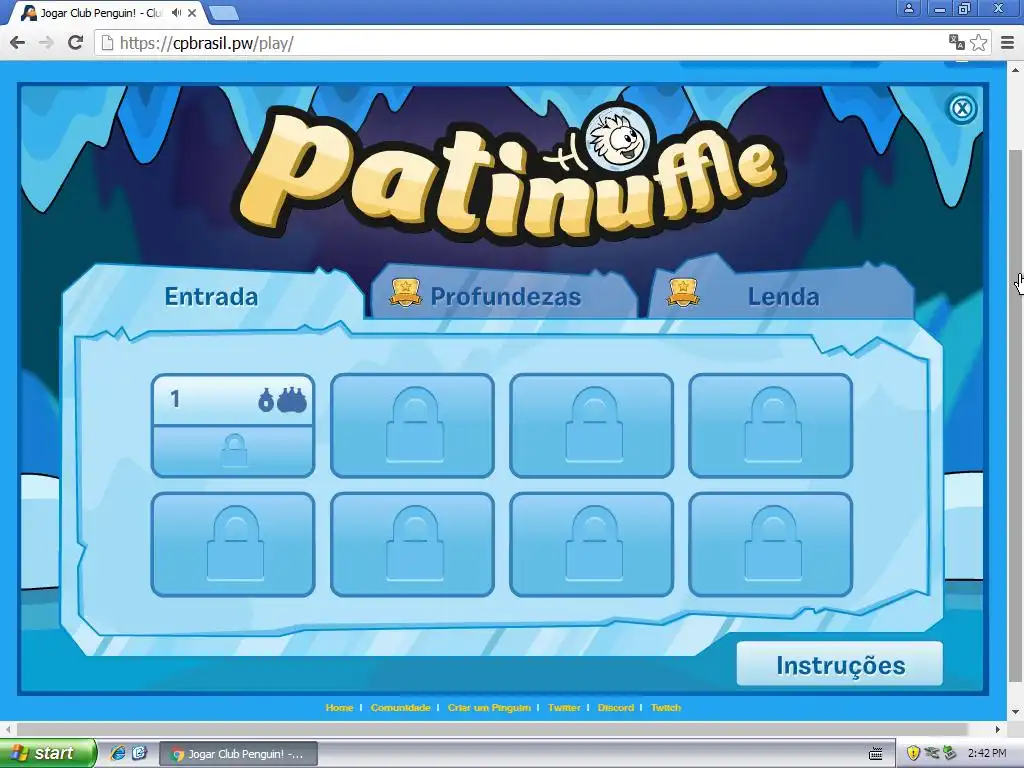Click the gold badge on Lenda tab
The height and width of the screenshot is (768, 1024).
[x=682, y=292]
